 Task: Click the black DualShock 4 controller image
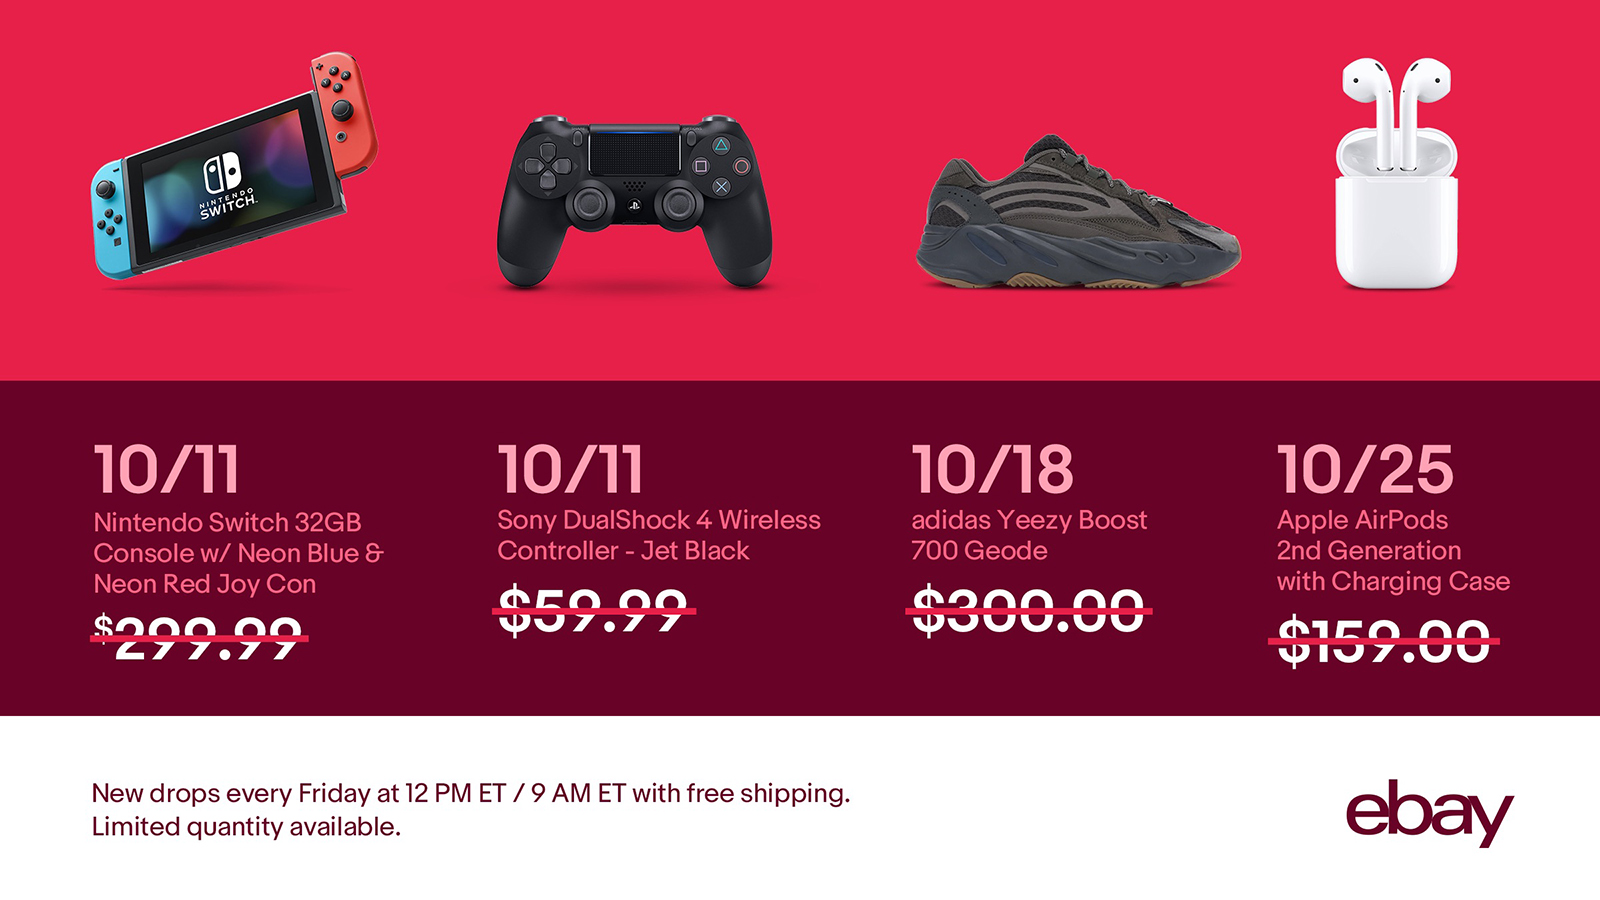coord(635,202)
